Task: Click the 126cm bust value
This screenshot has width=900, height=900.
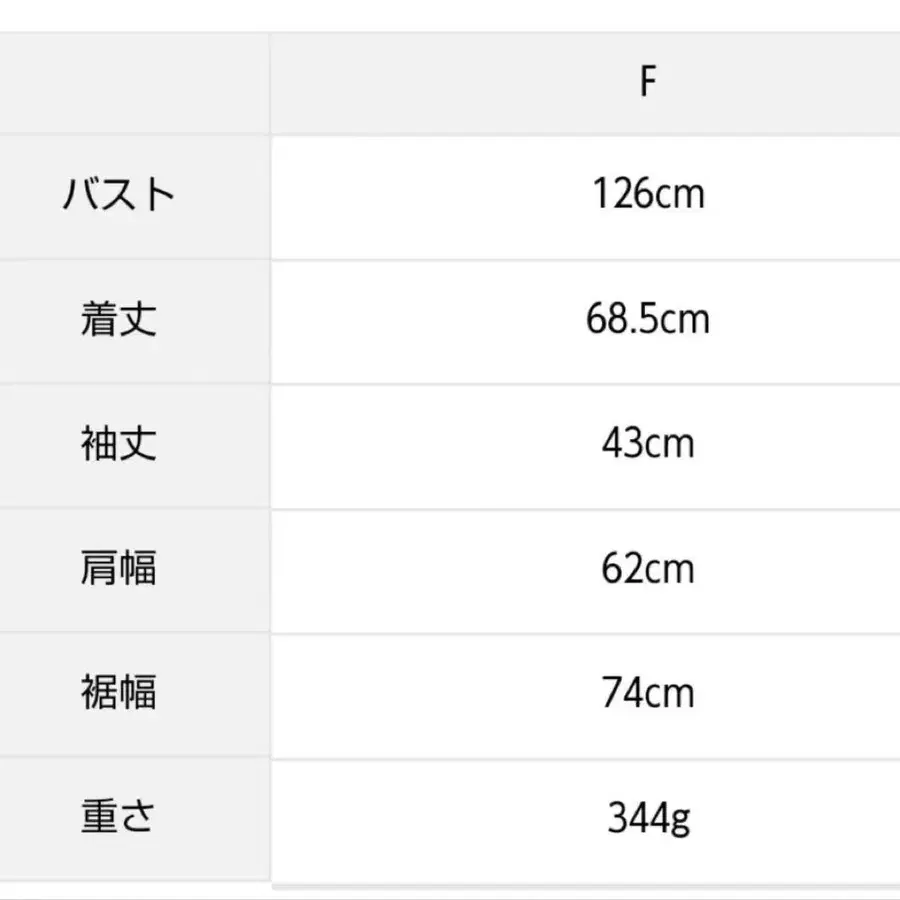Action: point(648,194)
